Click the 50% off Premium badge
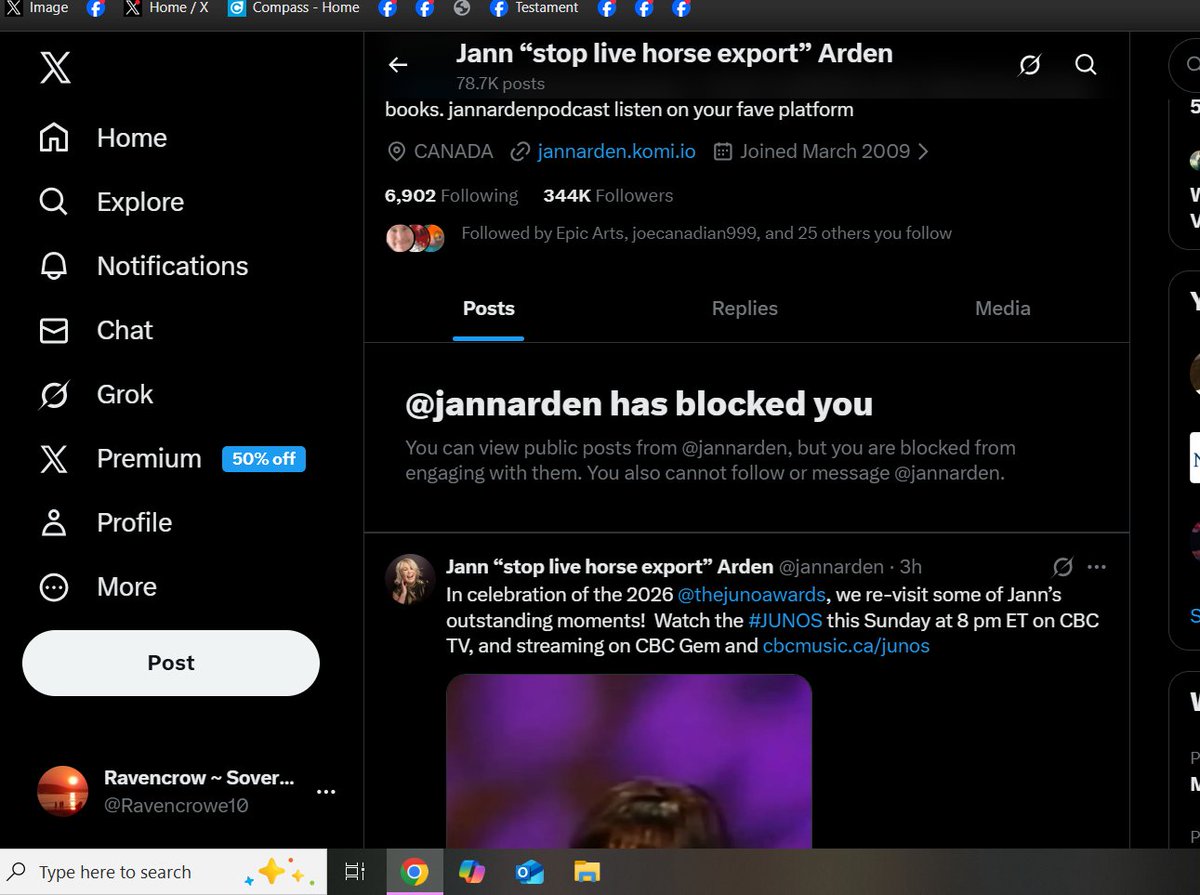 click(264, 459)
